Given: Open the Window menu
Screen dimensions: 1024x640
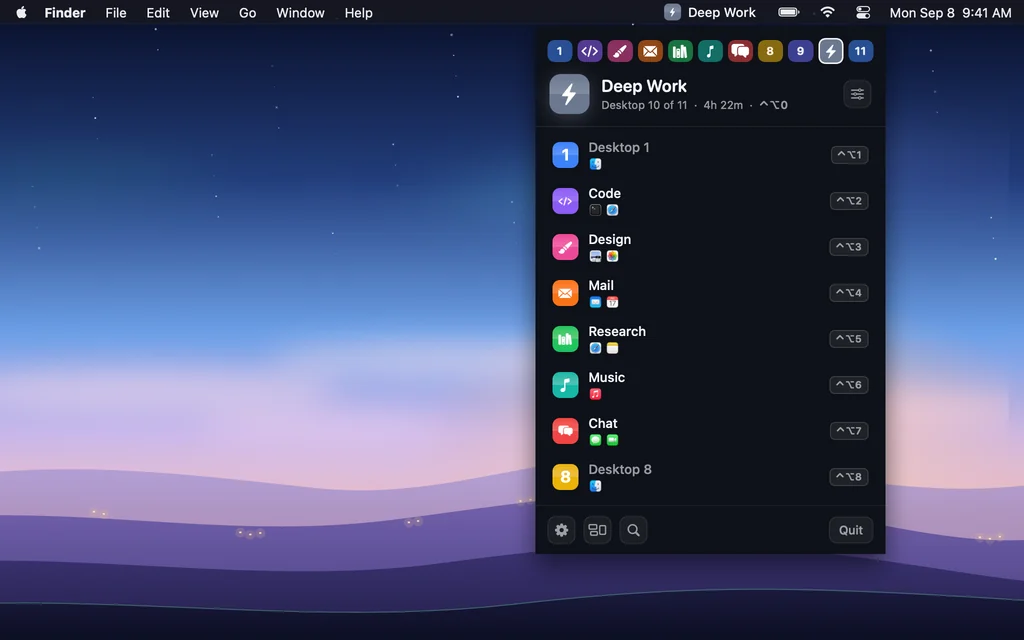Looking at the screenshot, I should pos(300,12).
